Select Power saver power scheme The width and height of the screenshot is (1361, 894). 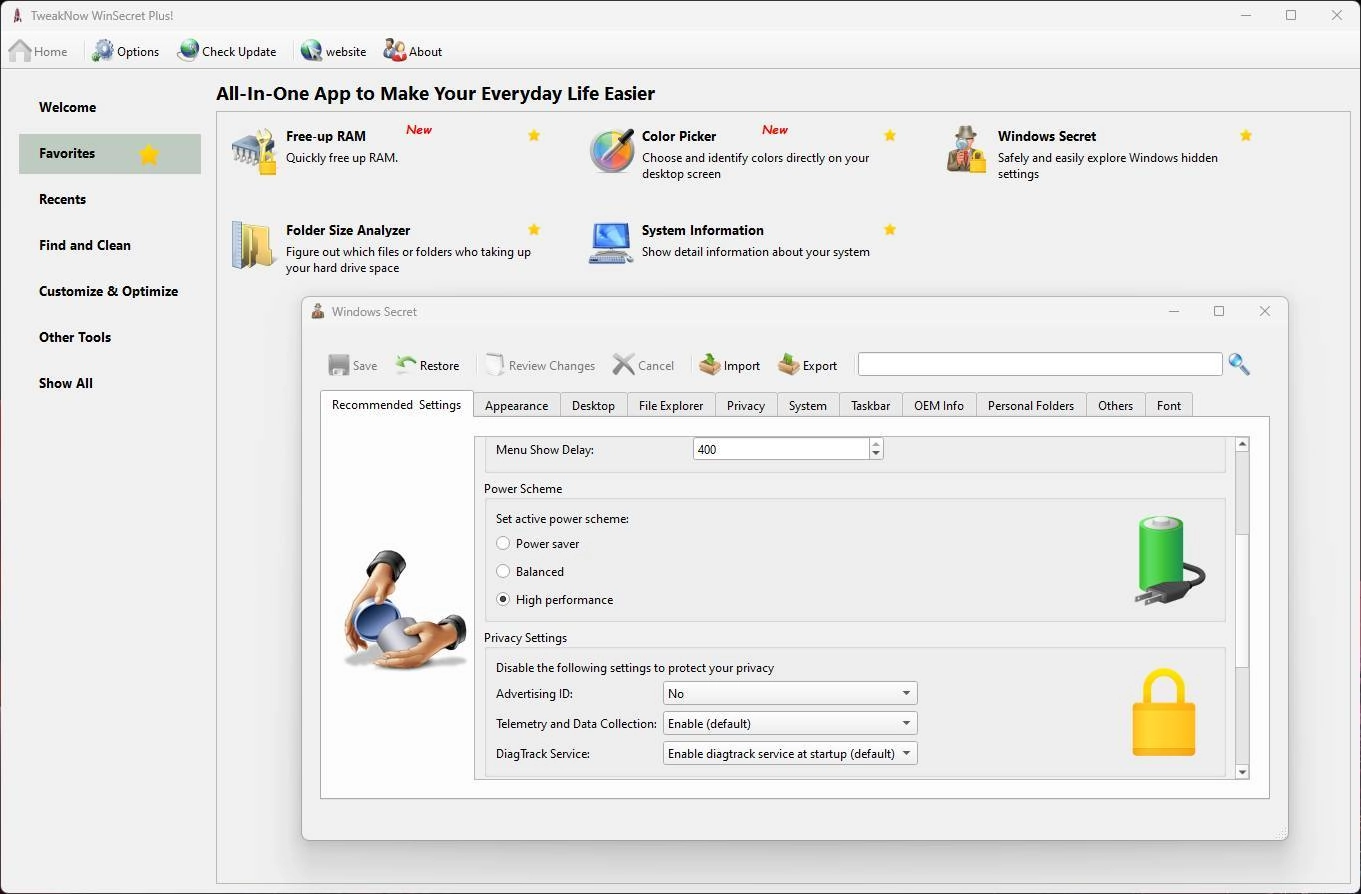[503, 543]
